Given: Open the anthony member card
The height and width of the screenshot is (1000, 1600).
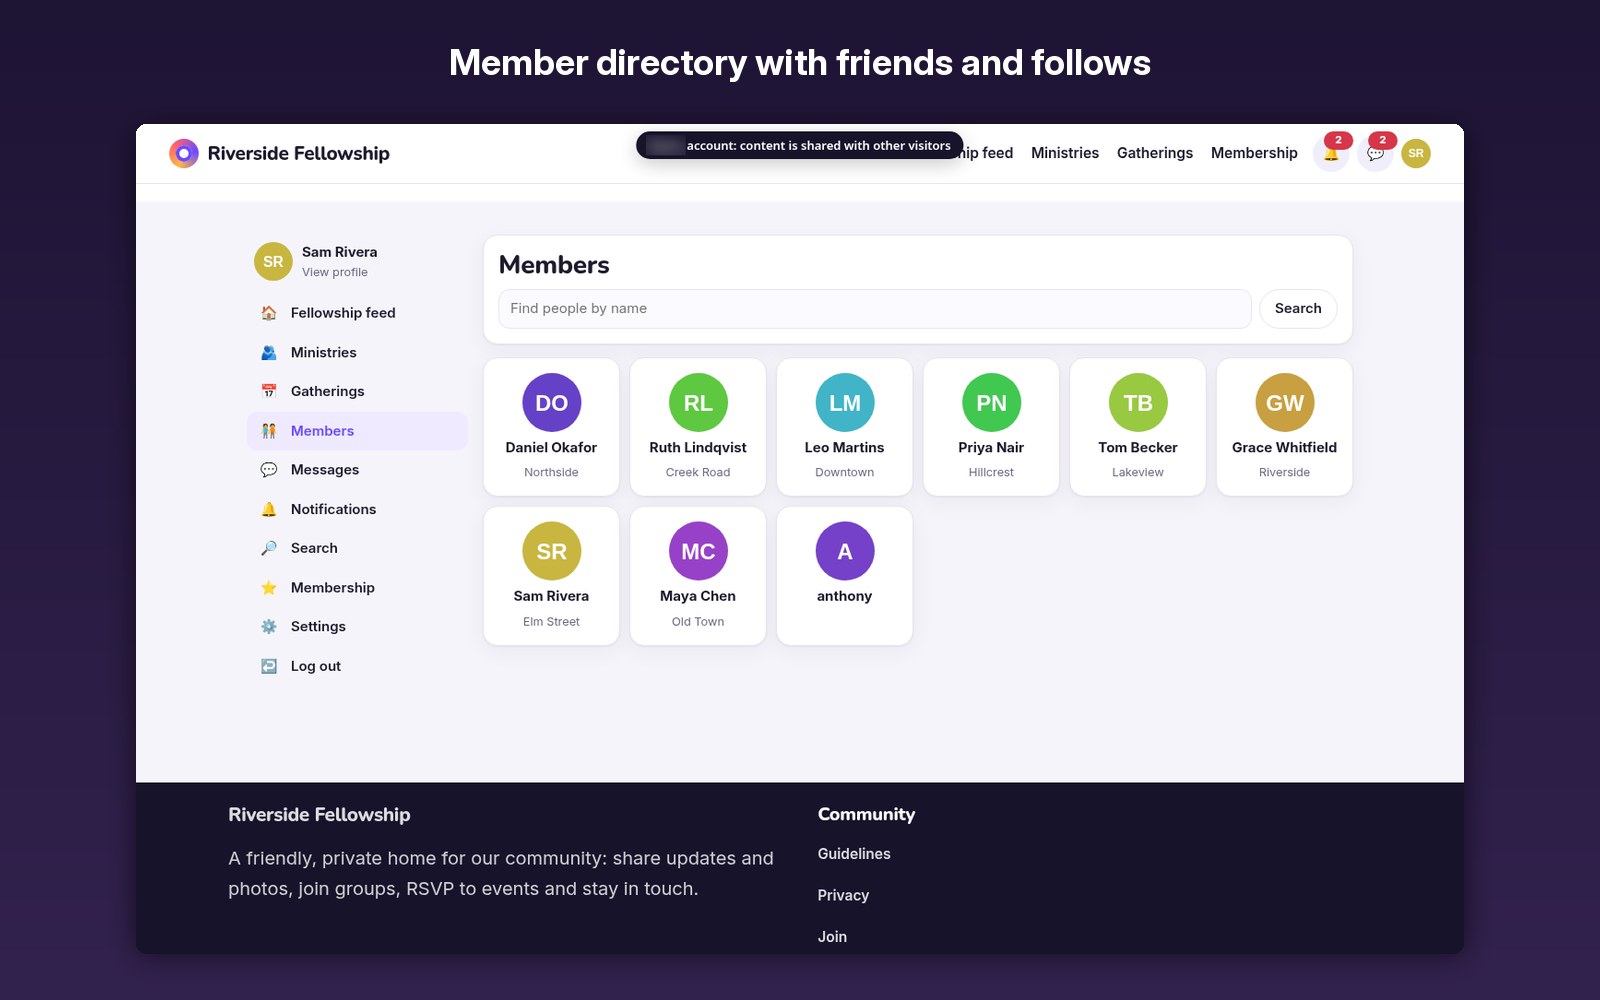Looking at the screenshot, I should 845,576.
